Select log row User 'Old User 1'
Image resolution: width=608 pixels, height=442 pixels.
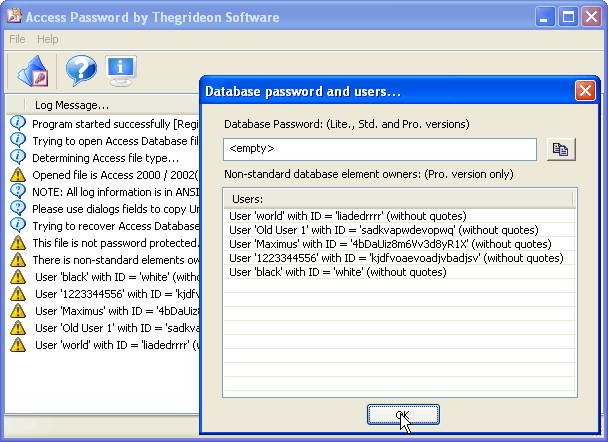click(103, 328)
